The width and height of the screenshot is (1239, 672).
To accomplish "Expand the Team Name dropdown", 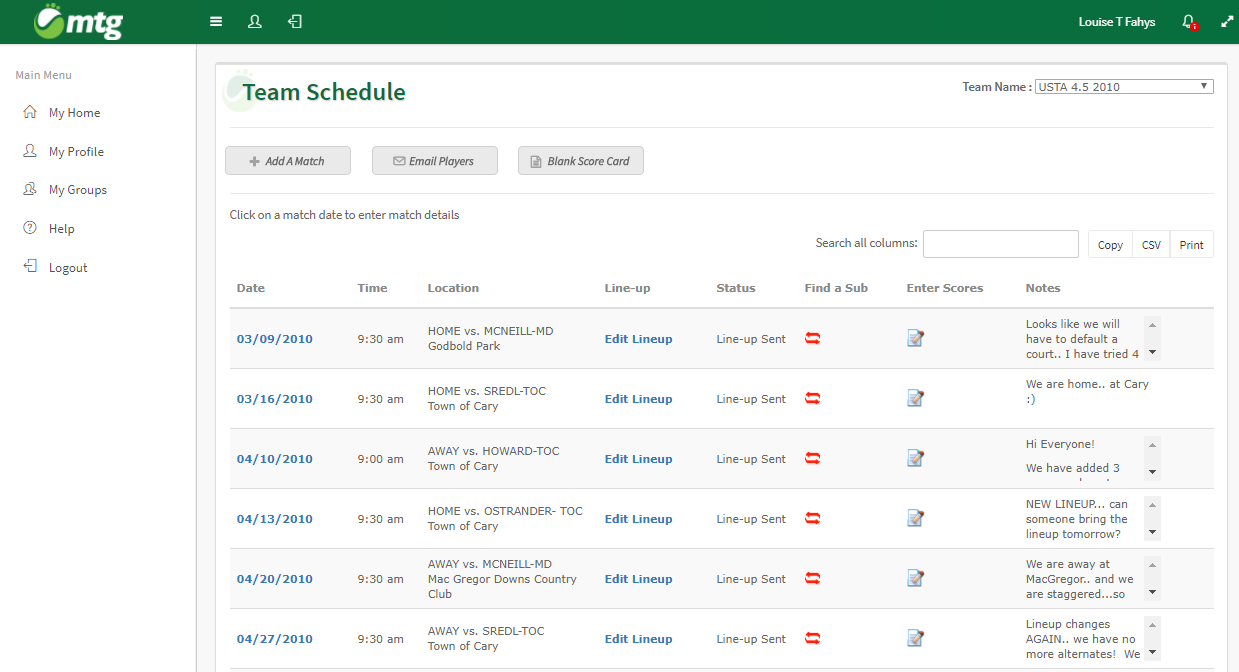I will click(1124, 87).
